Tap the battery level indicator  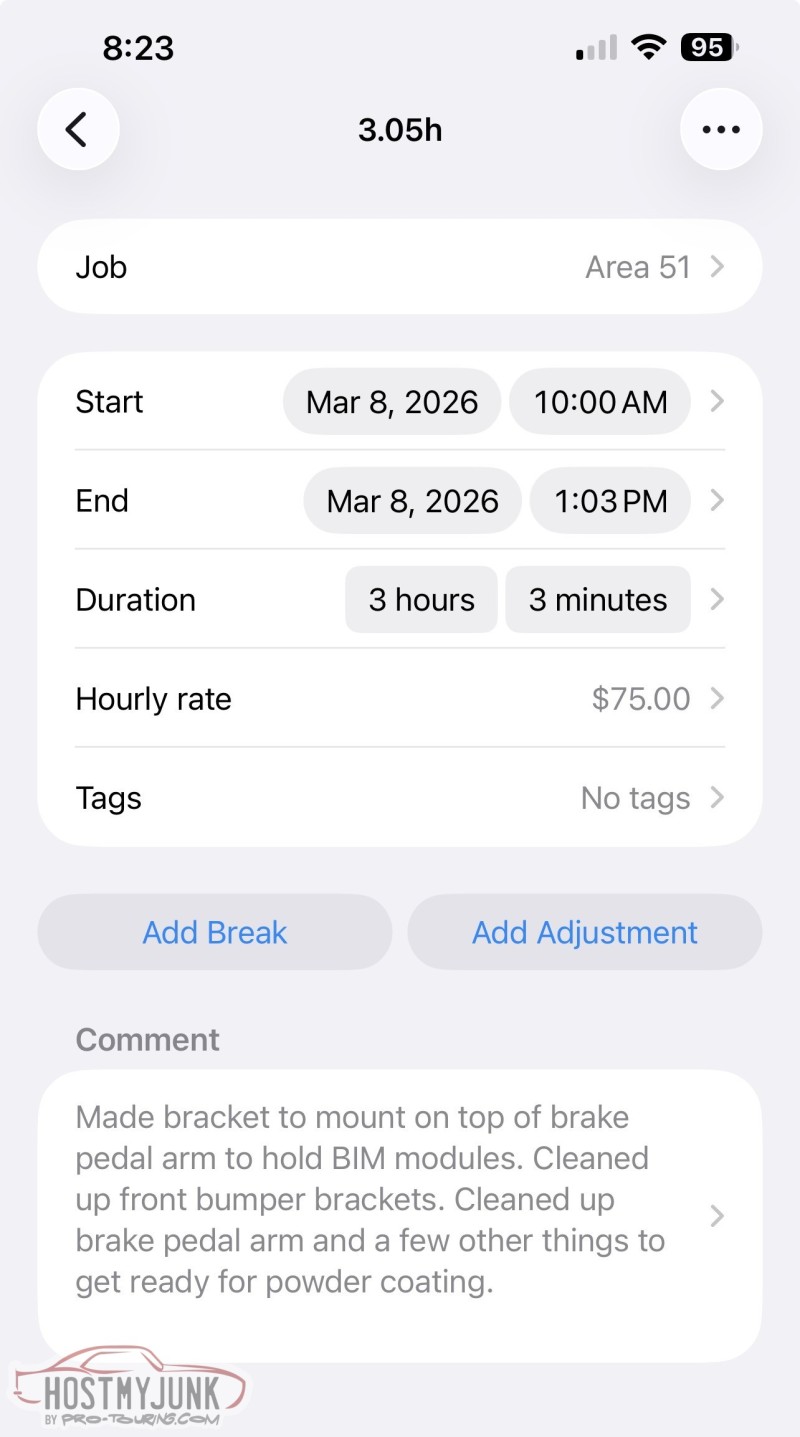[x=710, y=47]
